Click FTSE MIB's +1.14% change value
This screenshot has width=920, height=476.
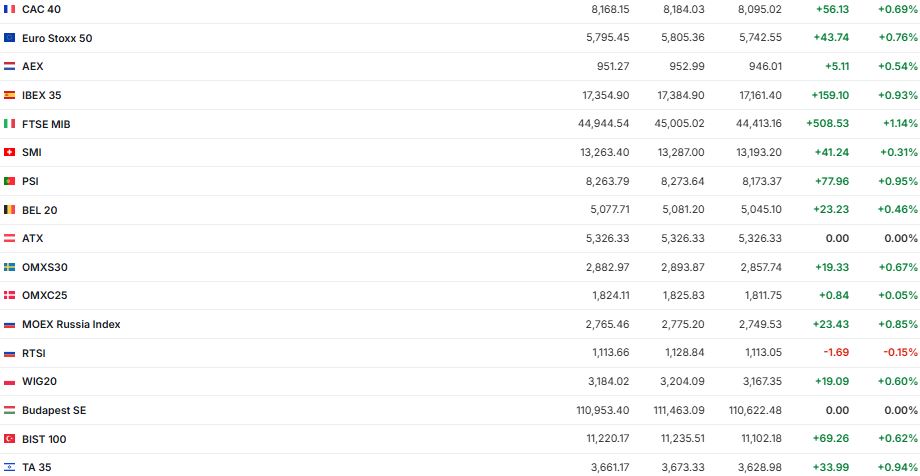897,124
